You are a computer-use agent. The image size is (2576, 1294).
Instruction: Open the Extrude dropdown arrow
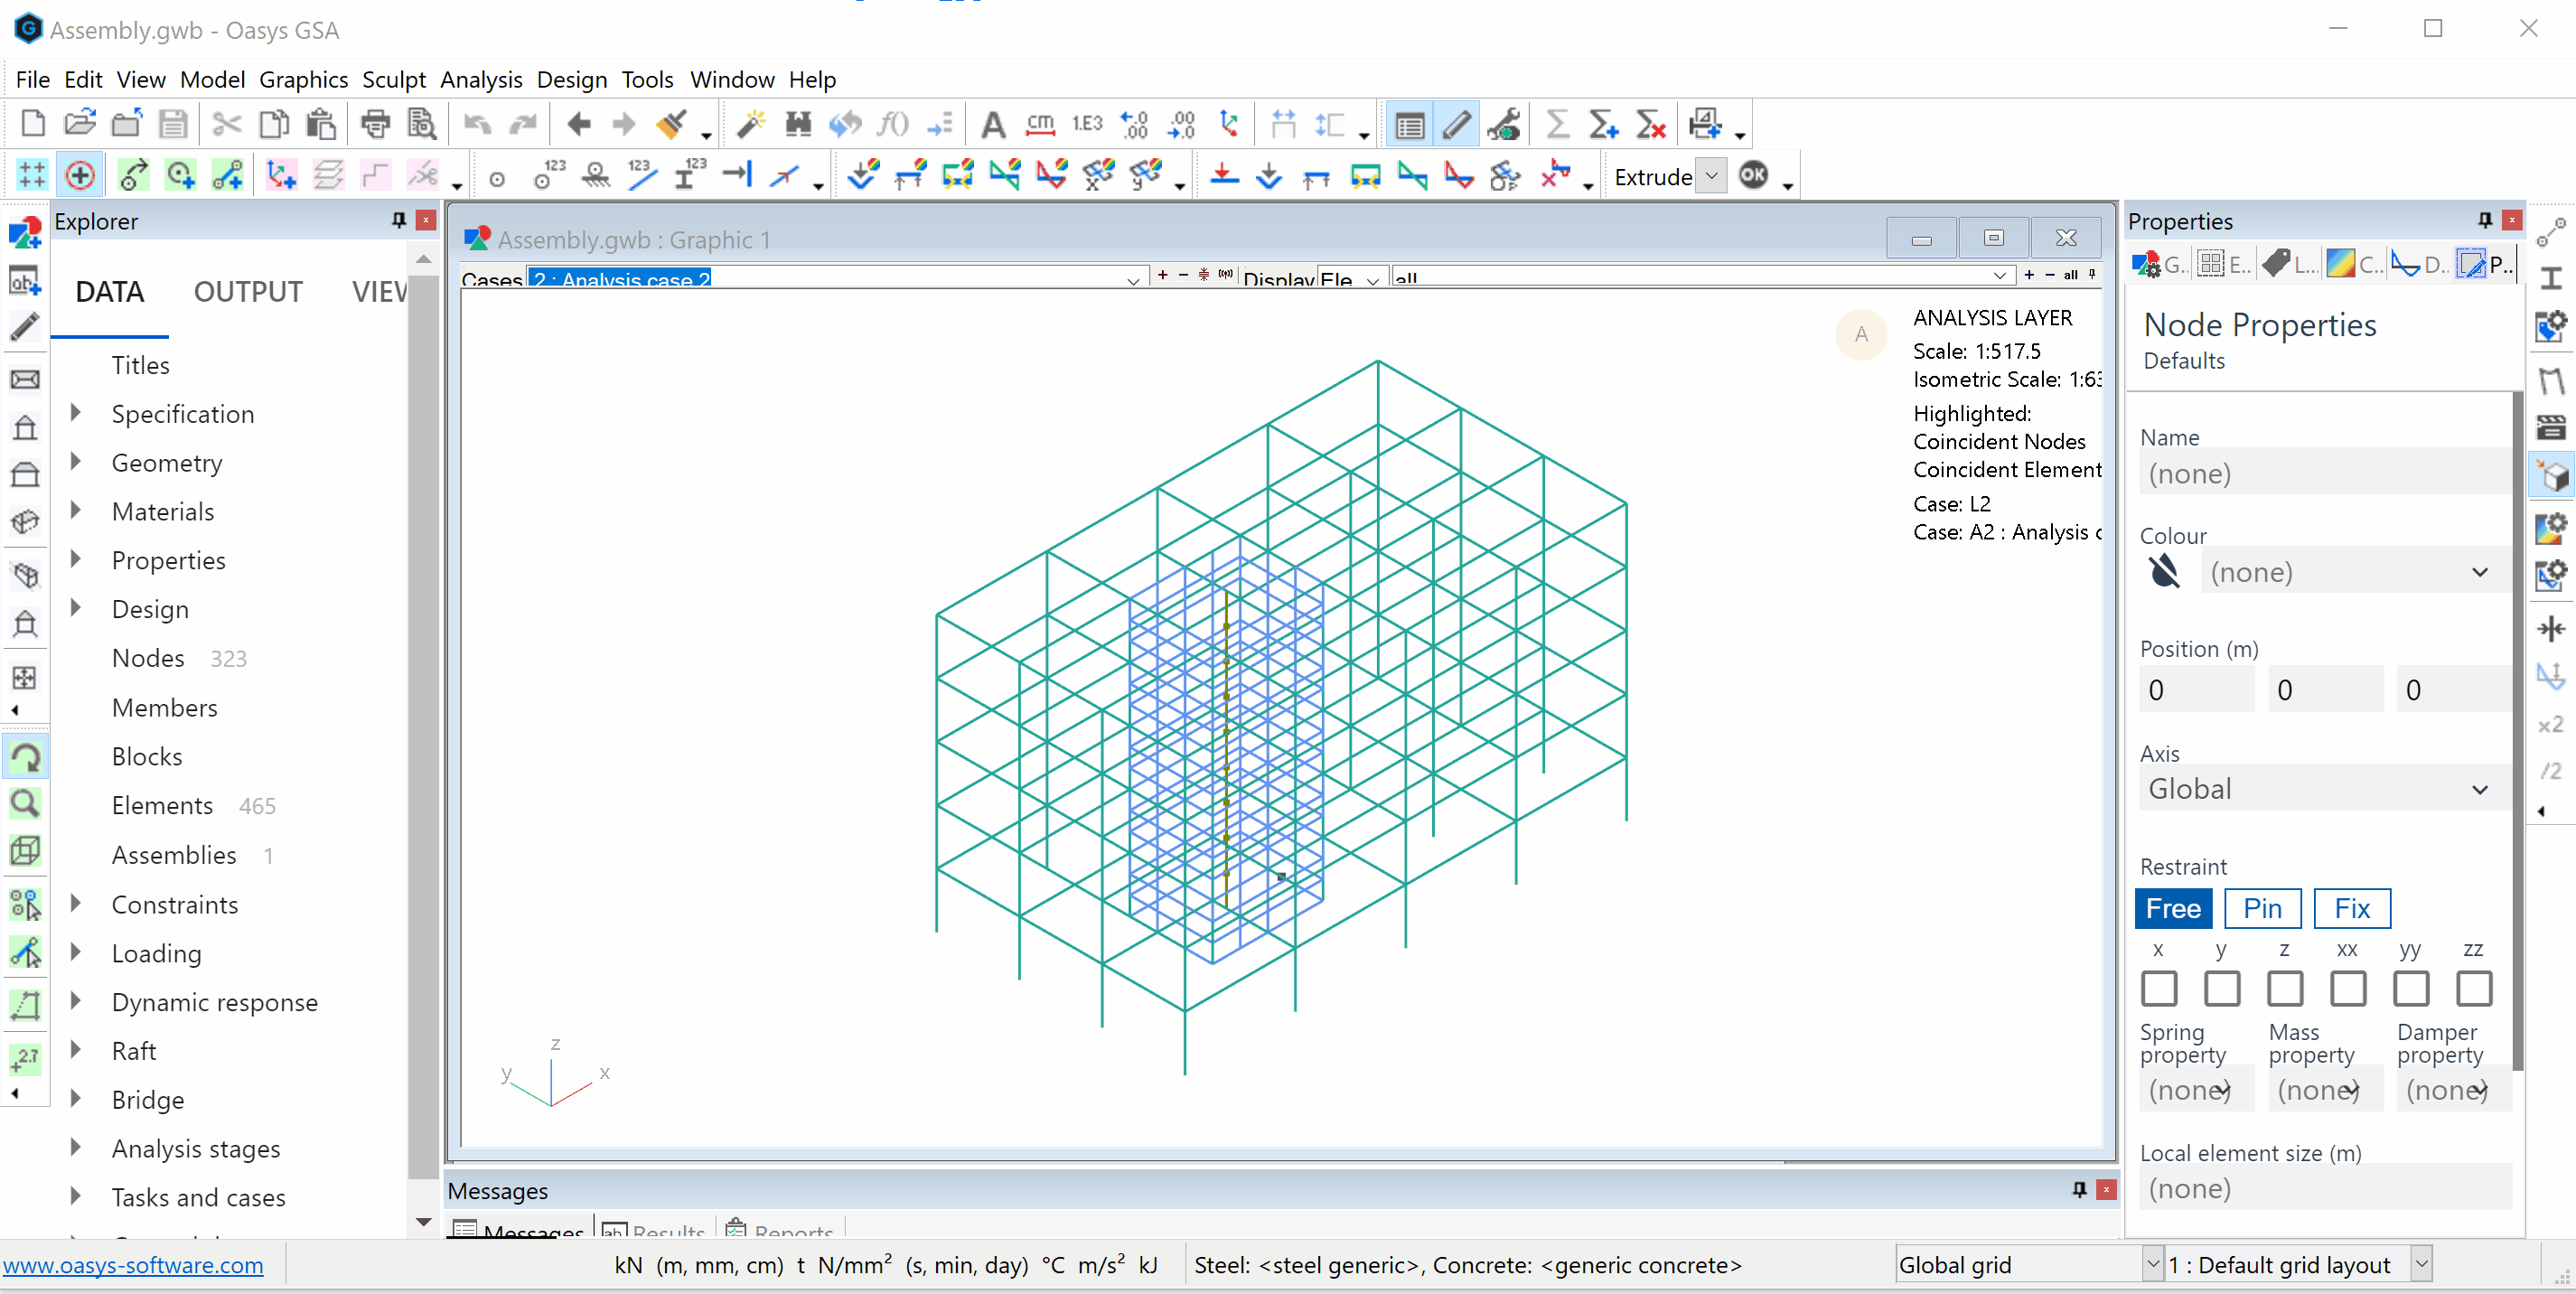[x=1711, y=176]
